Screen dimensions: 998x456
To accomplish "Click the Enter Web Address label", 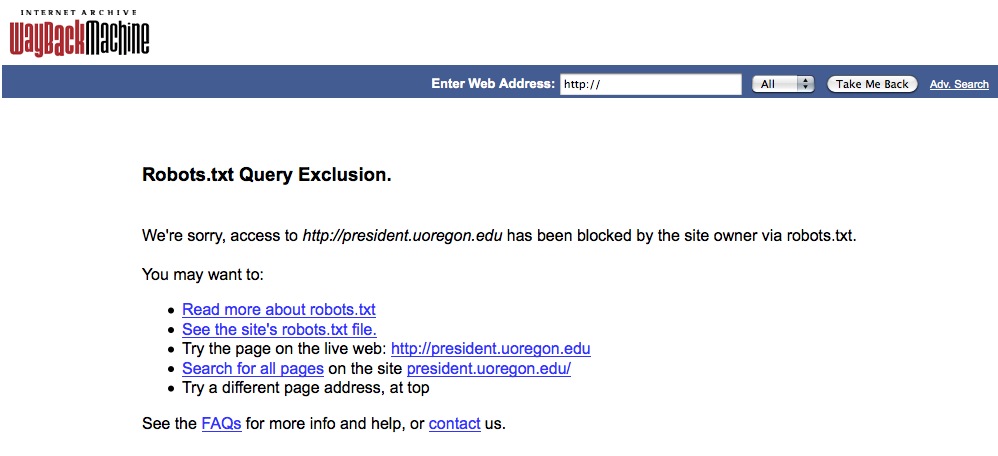I will tap(493, 84).
